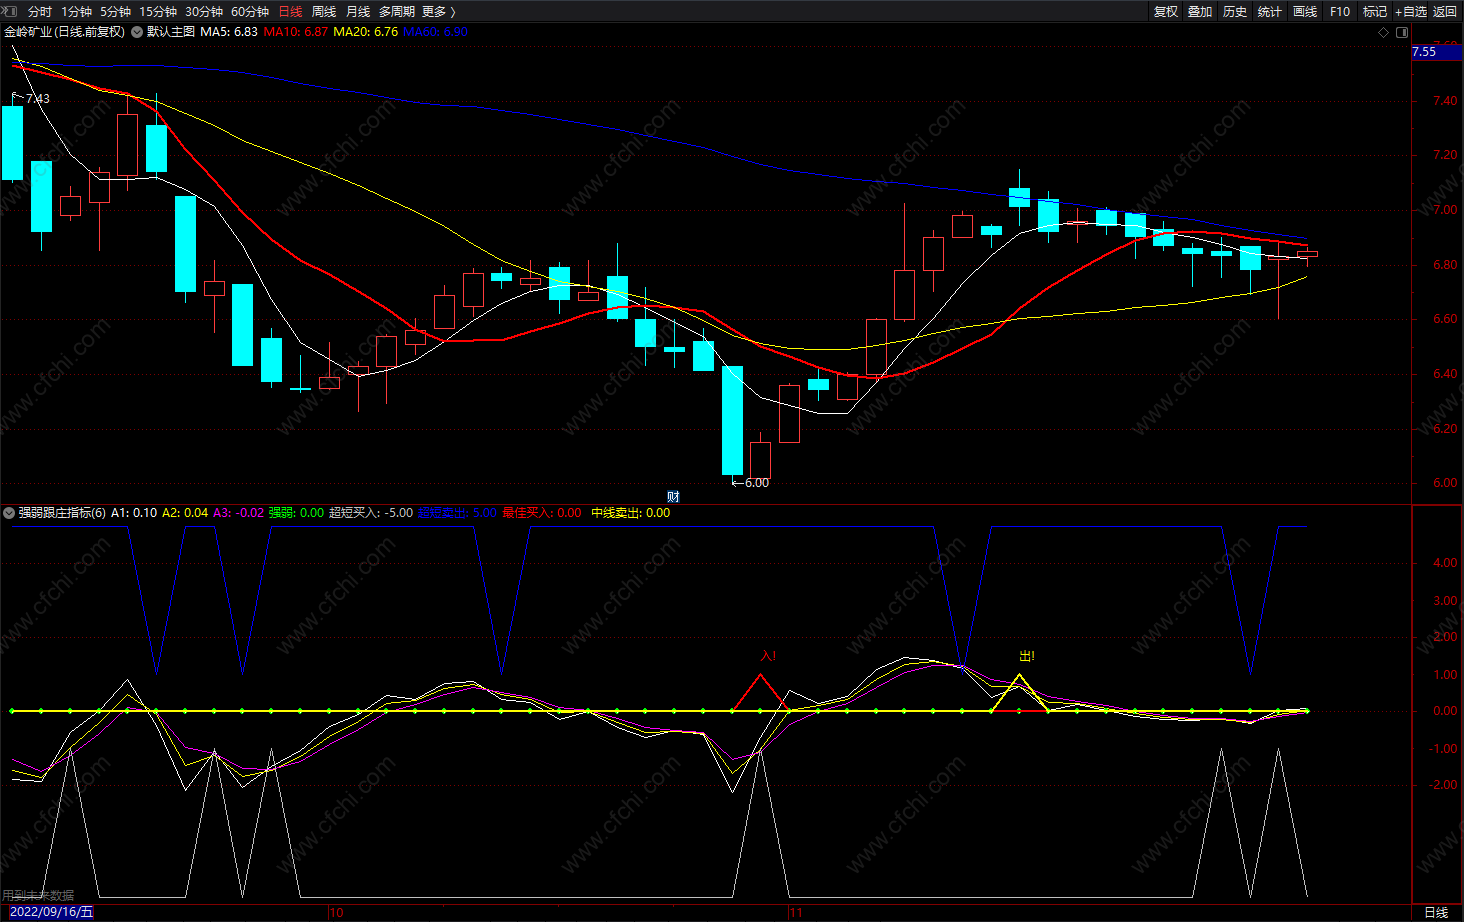Click month 10 marker on time axis
Image resolution: width=1464 pixels, height=922 pixels.
336,913
